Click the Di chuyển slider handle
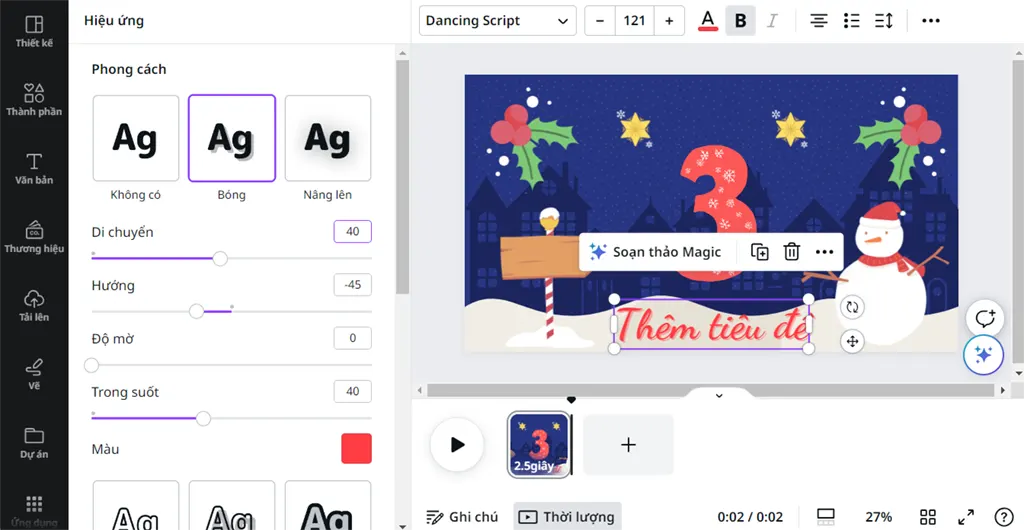Screen dimensions: 1024x530 coord(220,258)
